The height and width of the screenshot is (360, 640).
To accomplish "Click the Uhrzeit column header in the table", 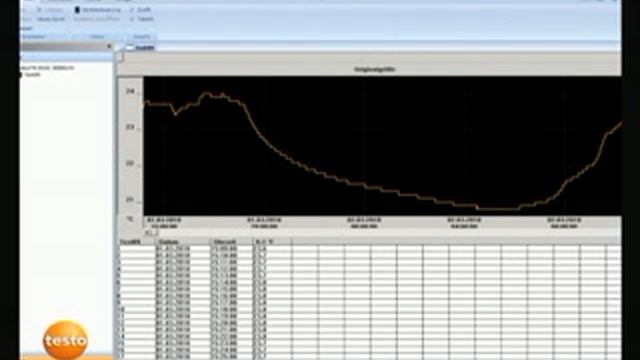I will [231, 242].
